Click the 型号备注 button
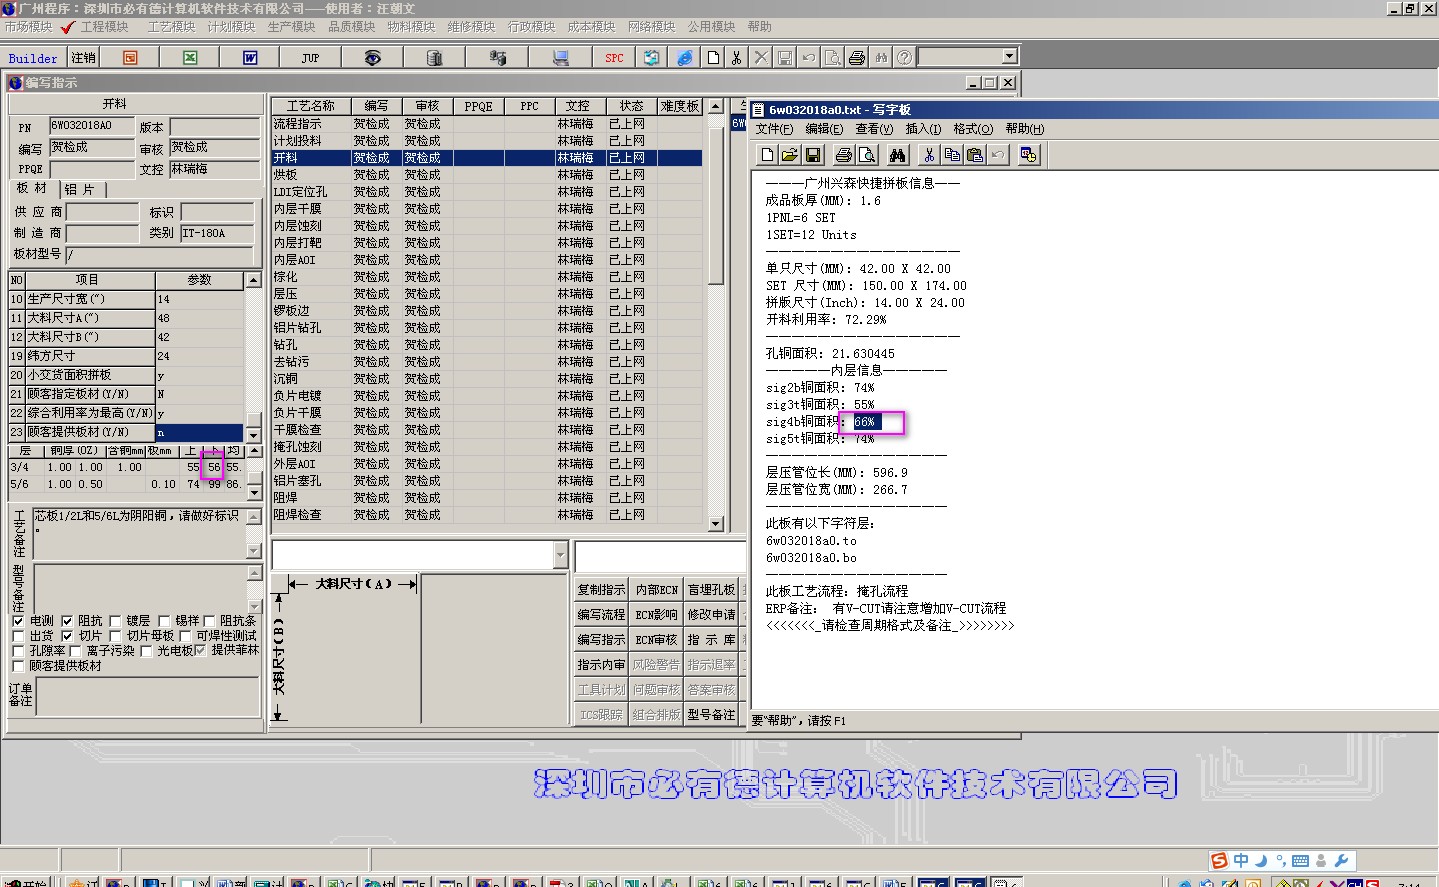Viewport: 1439px width, 887px height. (x=711, y=715)
